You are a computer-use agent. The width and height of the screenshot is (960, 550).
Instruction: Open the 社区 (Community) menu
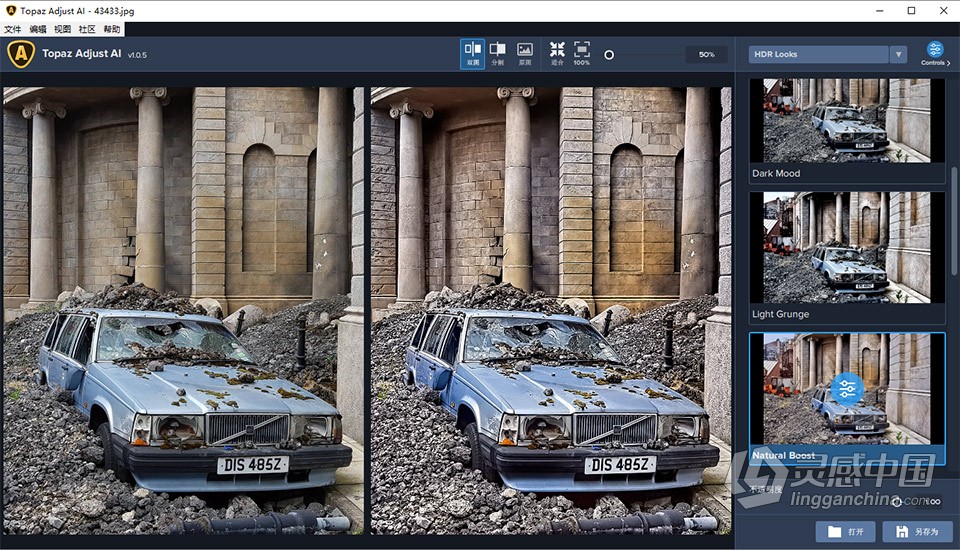(x=87, y=29)
